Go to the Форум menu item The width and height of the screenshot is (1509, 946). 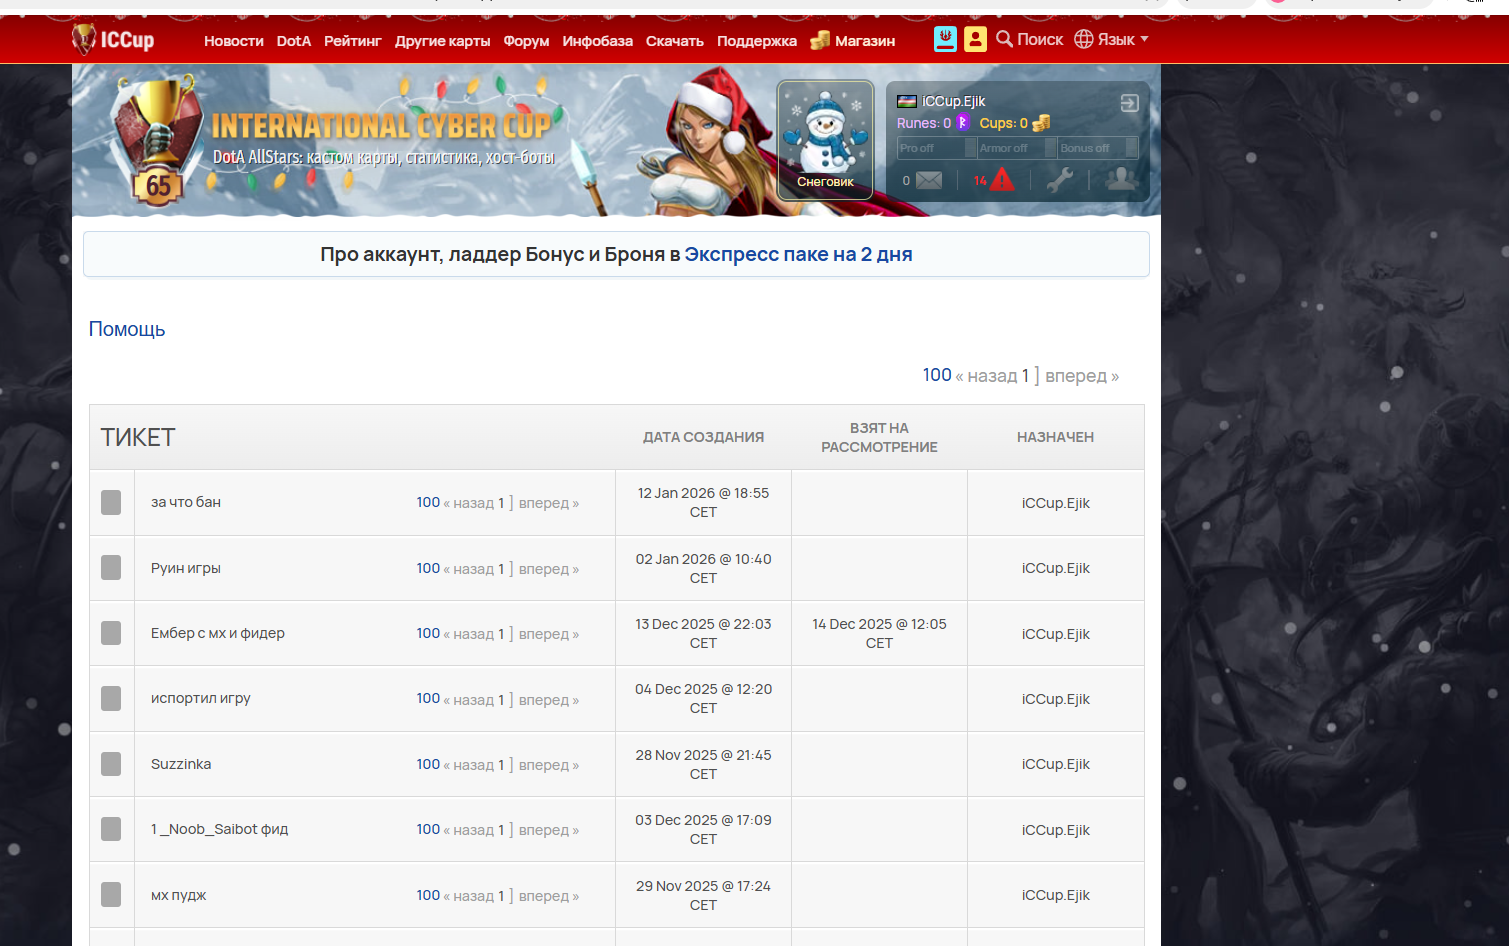coord(527,41)
